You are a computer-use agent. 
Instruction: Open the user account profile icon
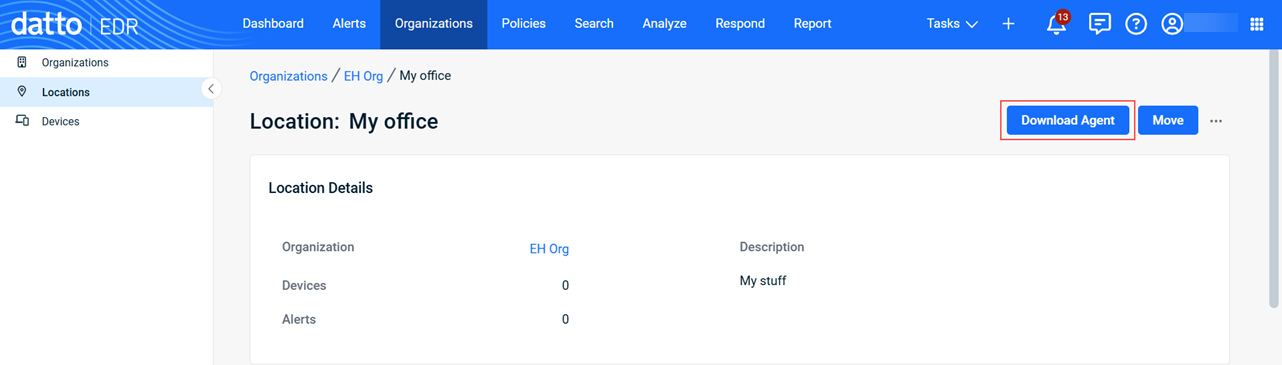(x=1172, y=24)
